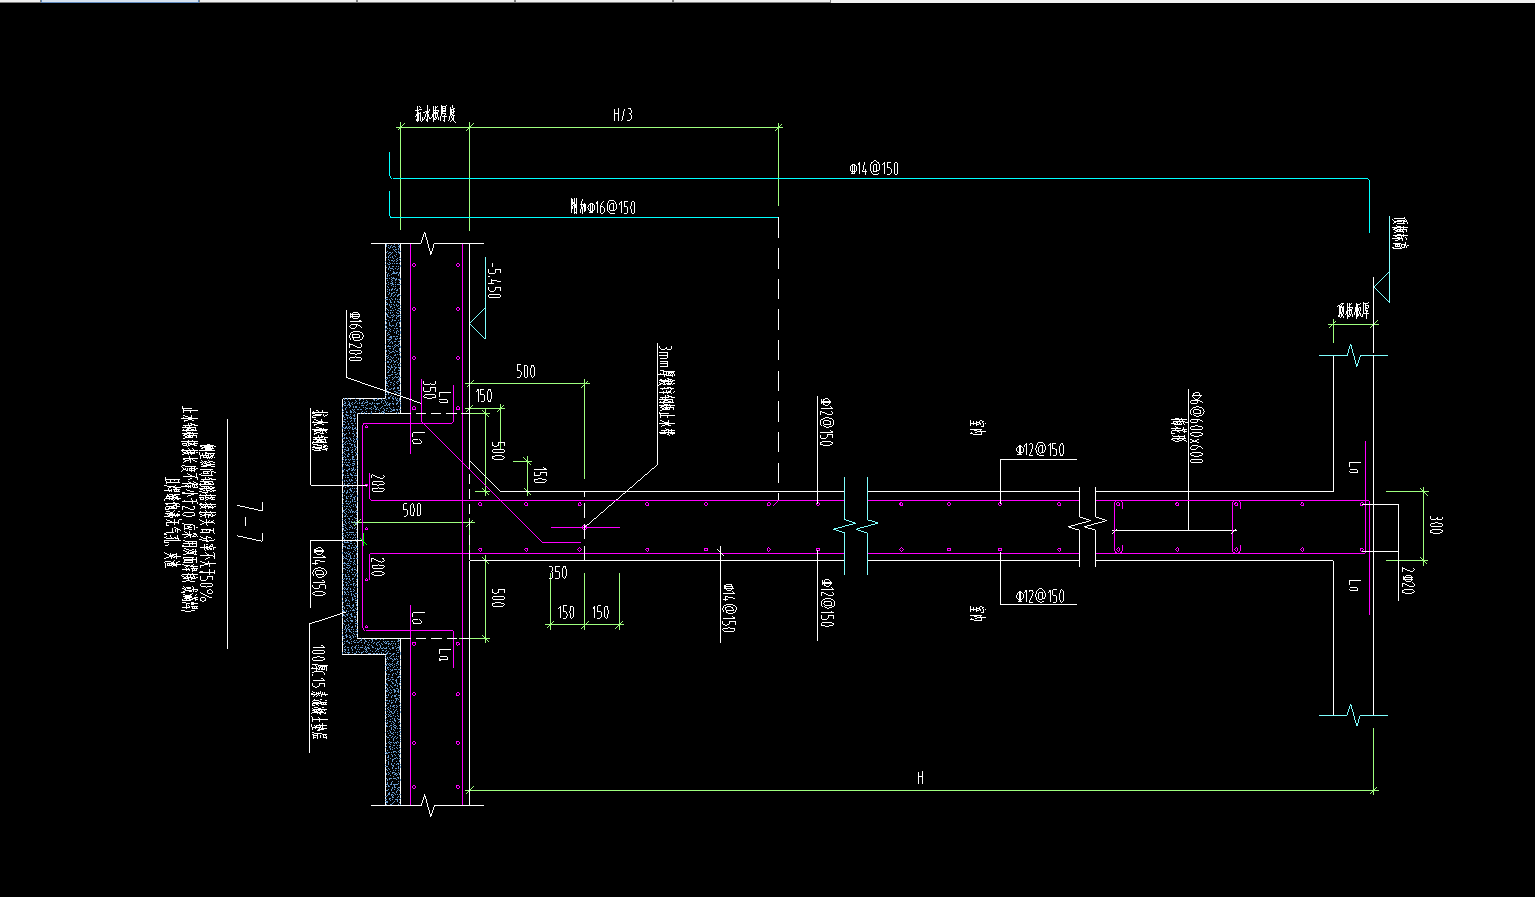The height and width of the screenshot is (897, 1535).
Task: Select the Φ6@600x600 tie bar label
Action: point(1197,428)
